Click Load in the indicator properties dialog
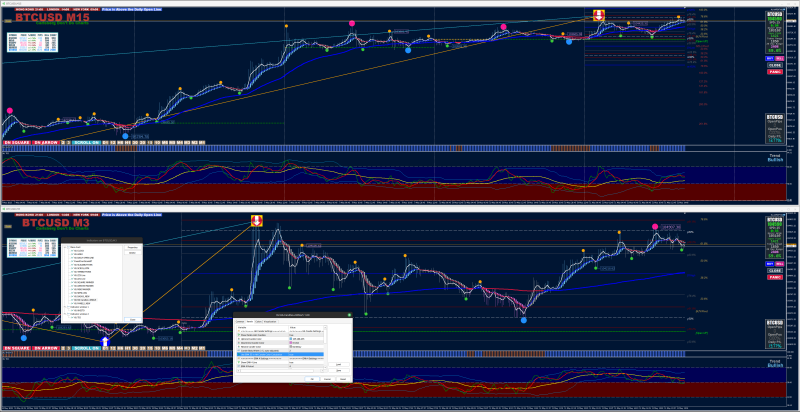800x412 pixels. [x=339, y=365]
